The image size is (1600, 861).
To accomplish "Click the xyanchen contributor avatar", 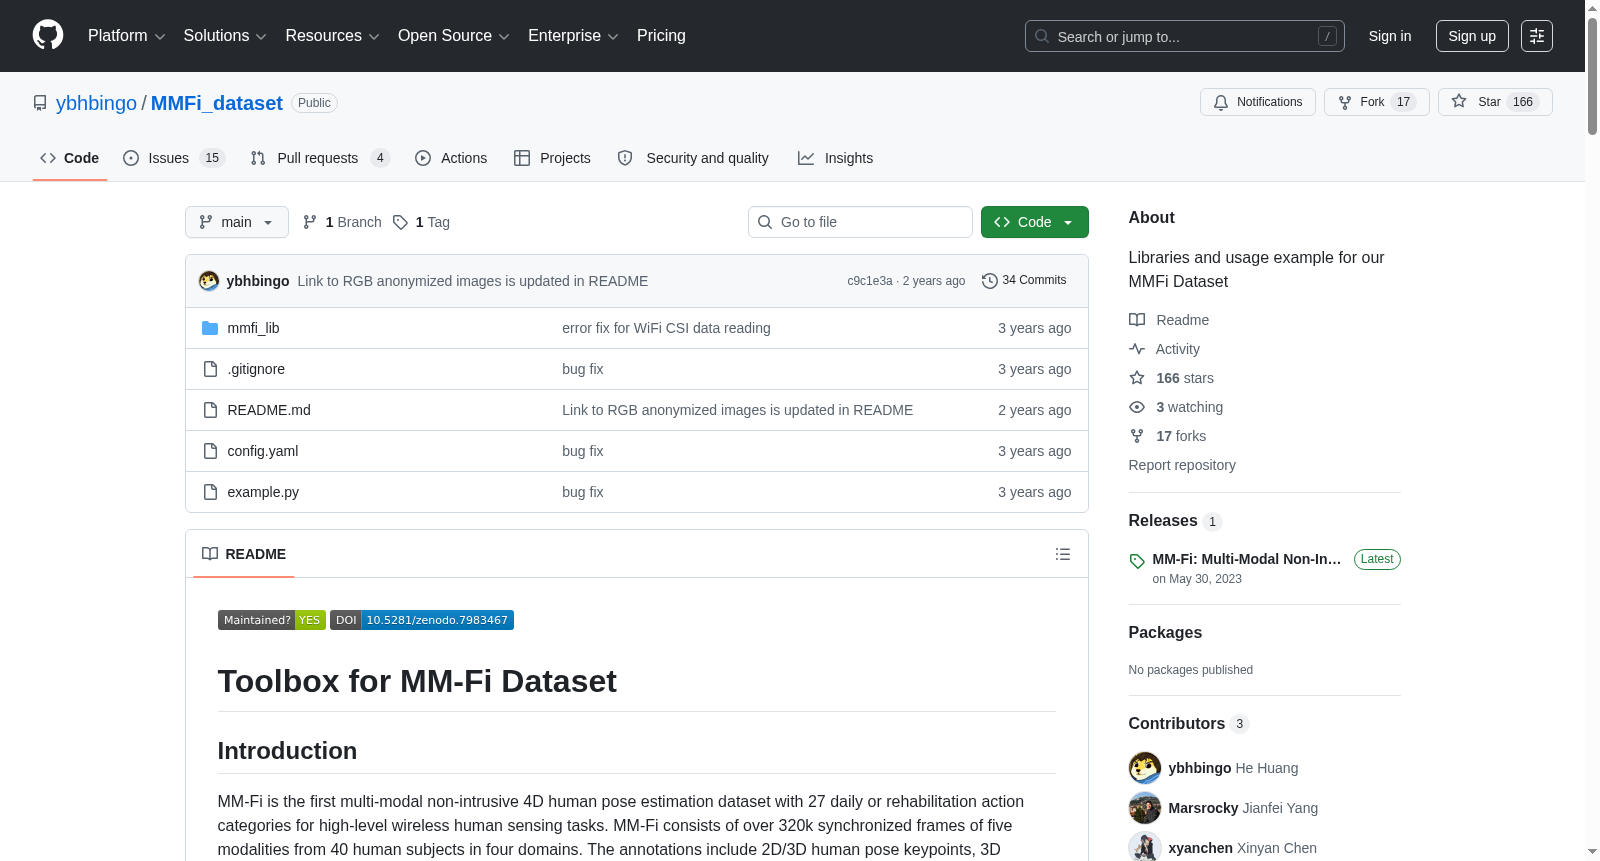I will tap(1145, 848).
